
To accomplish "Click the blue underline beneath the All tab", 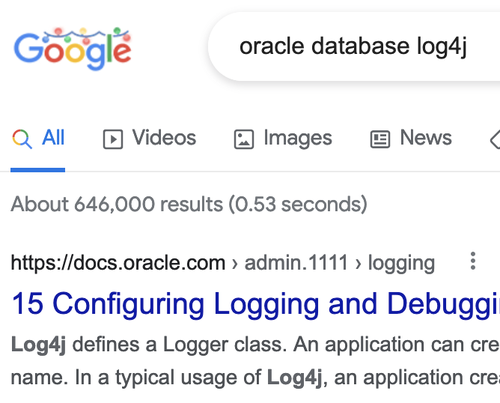I will click(x=38, y=170).
